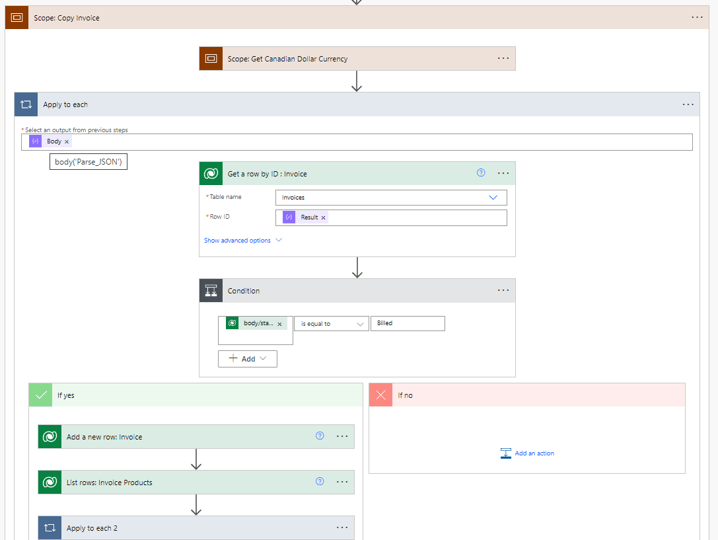Click help icon on Get a row by ID

click(x=481, y=173)
